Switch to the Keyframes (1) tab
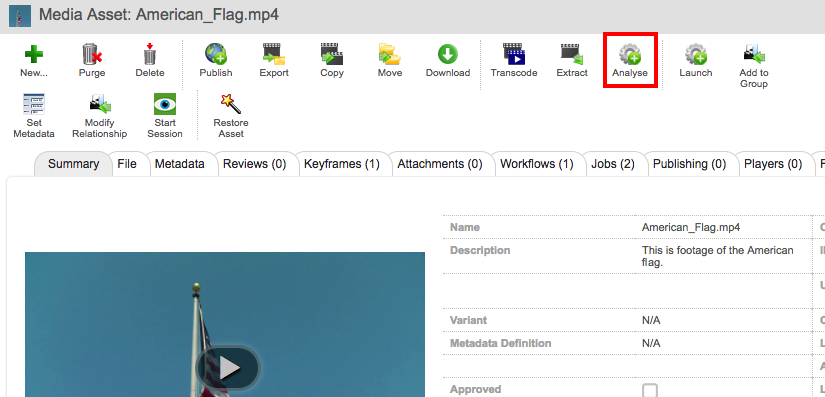 (x=341, y=164)
